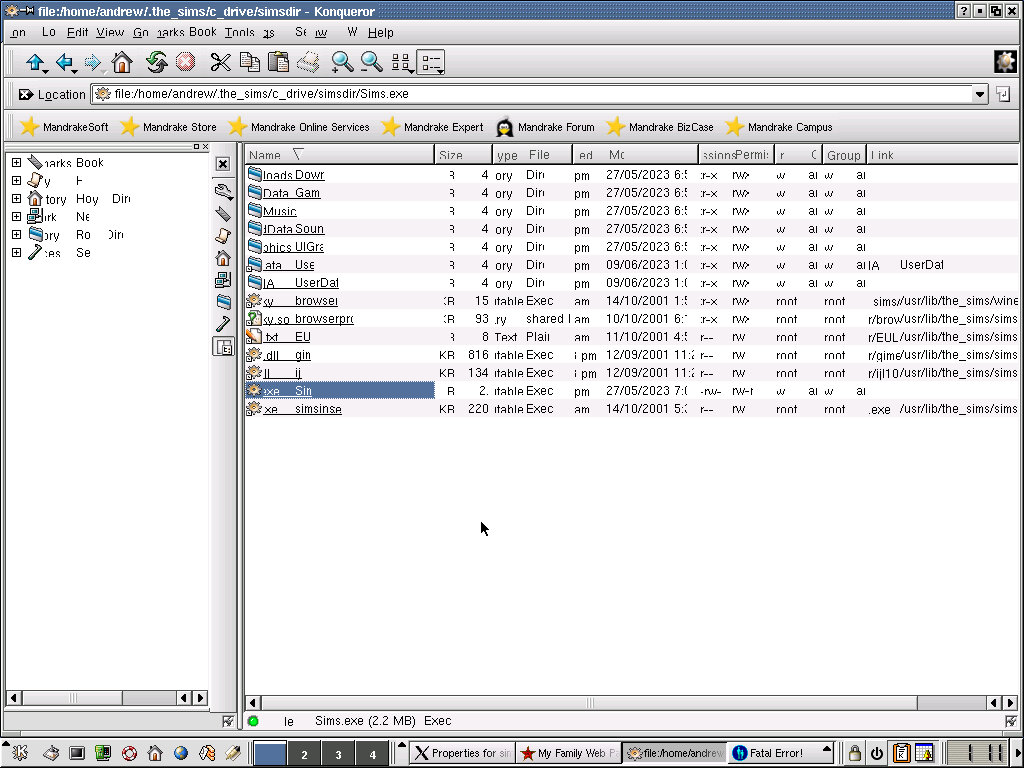Switch to virtual desktop 3
Viewport: 1024px width, 768px height.
338,754
